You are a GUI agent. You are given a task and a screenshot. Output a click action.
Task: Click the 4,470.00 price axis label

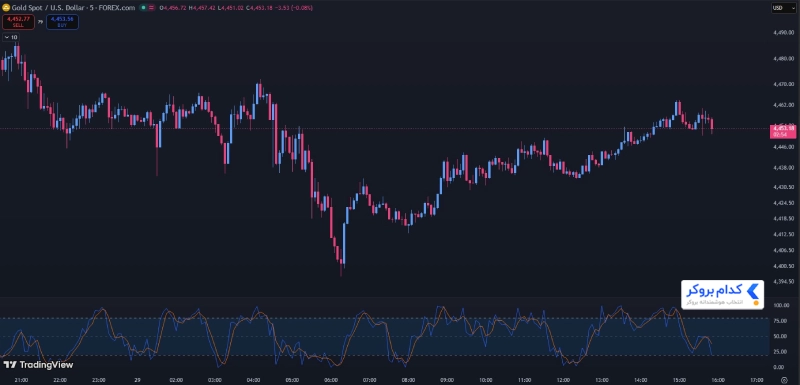pyautogui.click(x=783, y=84)
